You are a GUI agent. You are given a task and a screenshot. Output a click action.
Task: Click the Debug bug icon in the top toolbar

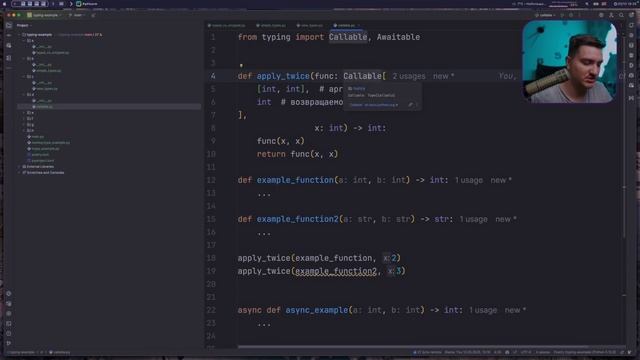pos(571,15)
